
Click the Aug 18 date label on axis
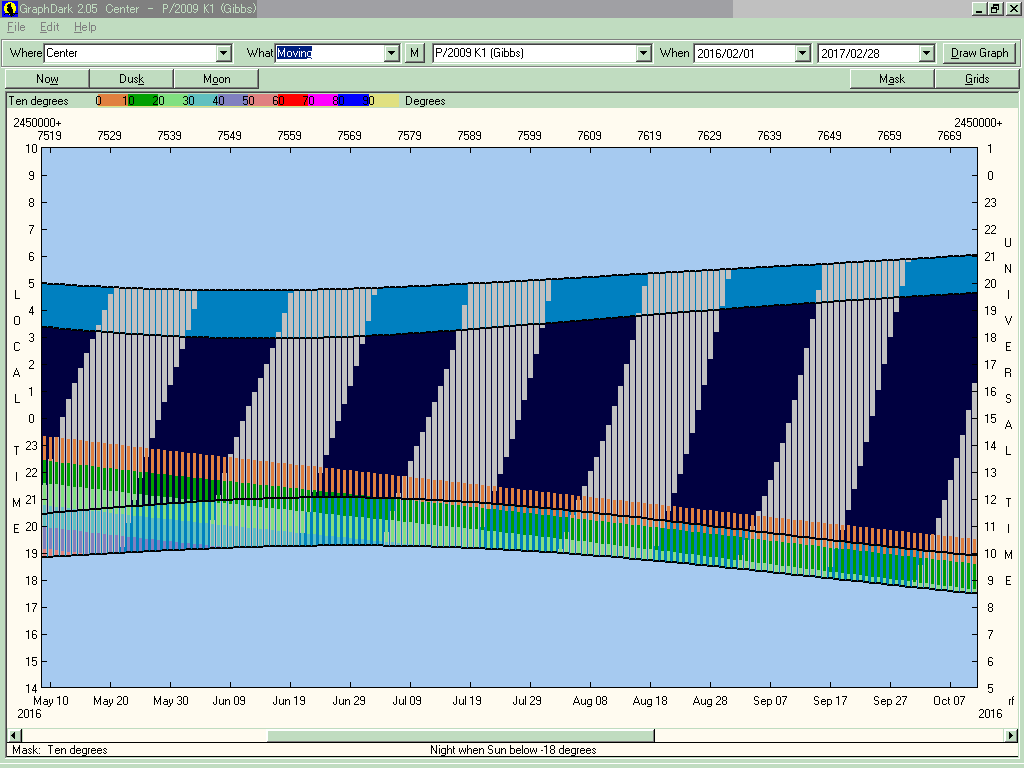(650, 701)
